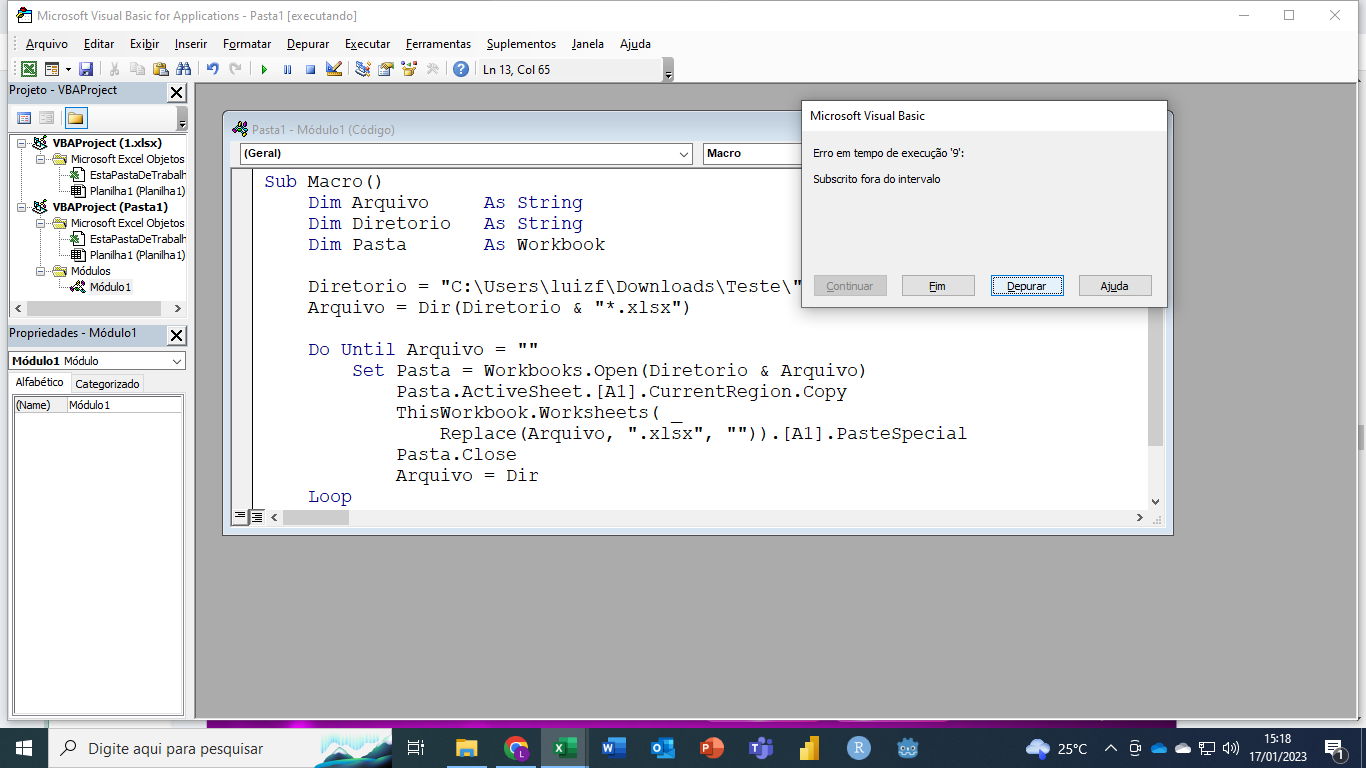The height and width of the screenshot is (768, 1366).
Task: Open the Formatar menu
Action: (247, 44)
